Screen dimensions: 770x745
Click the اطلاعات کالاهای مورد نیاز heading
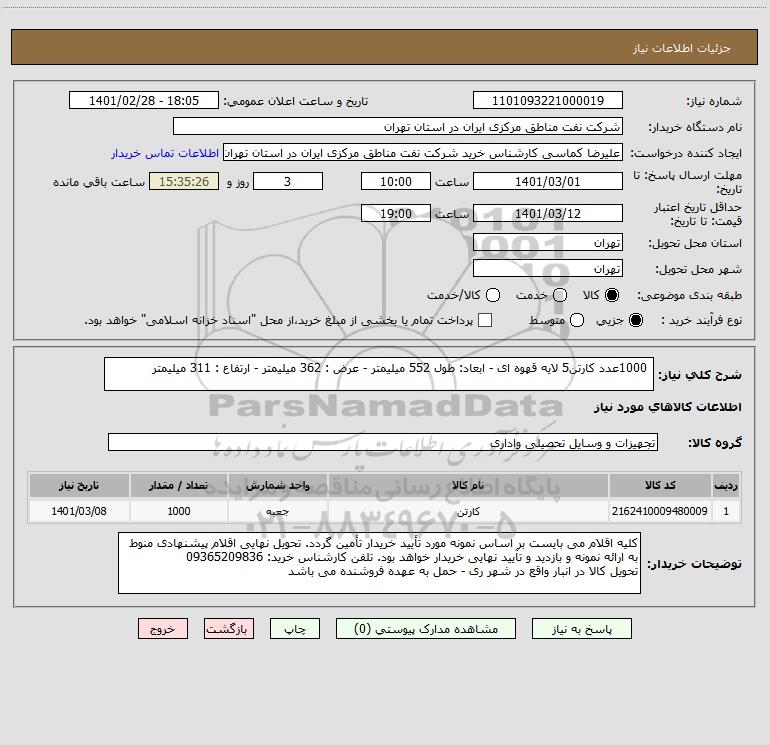(668, 407)
